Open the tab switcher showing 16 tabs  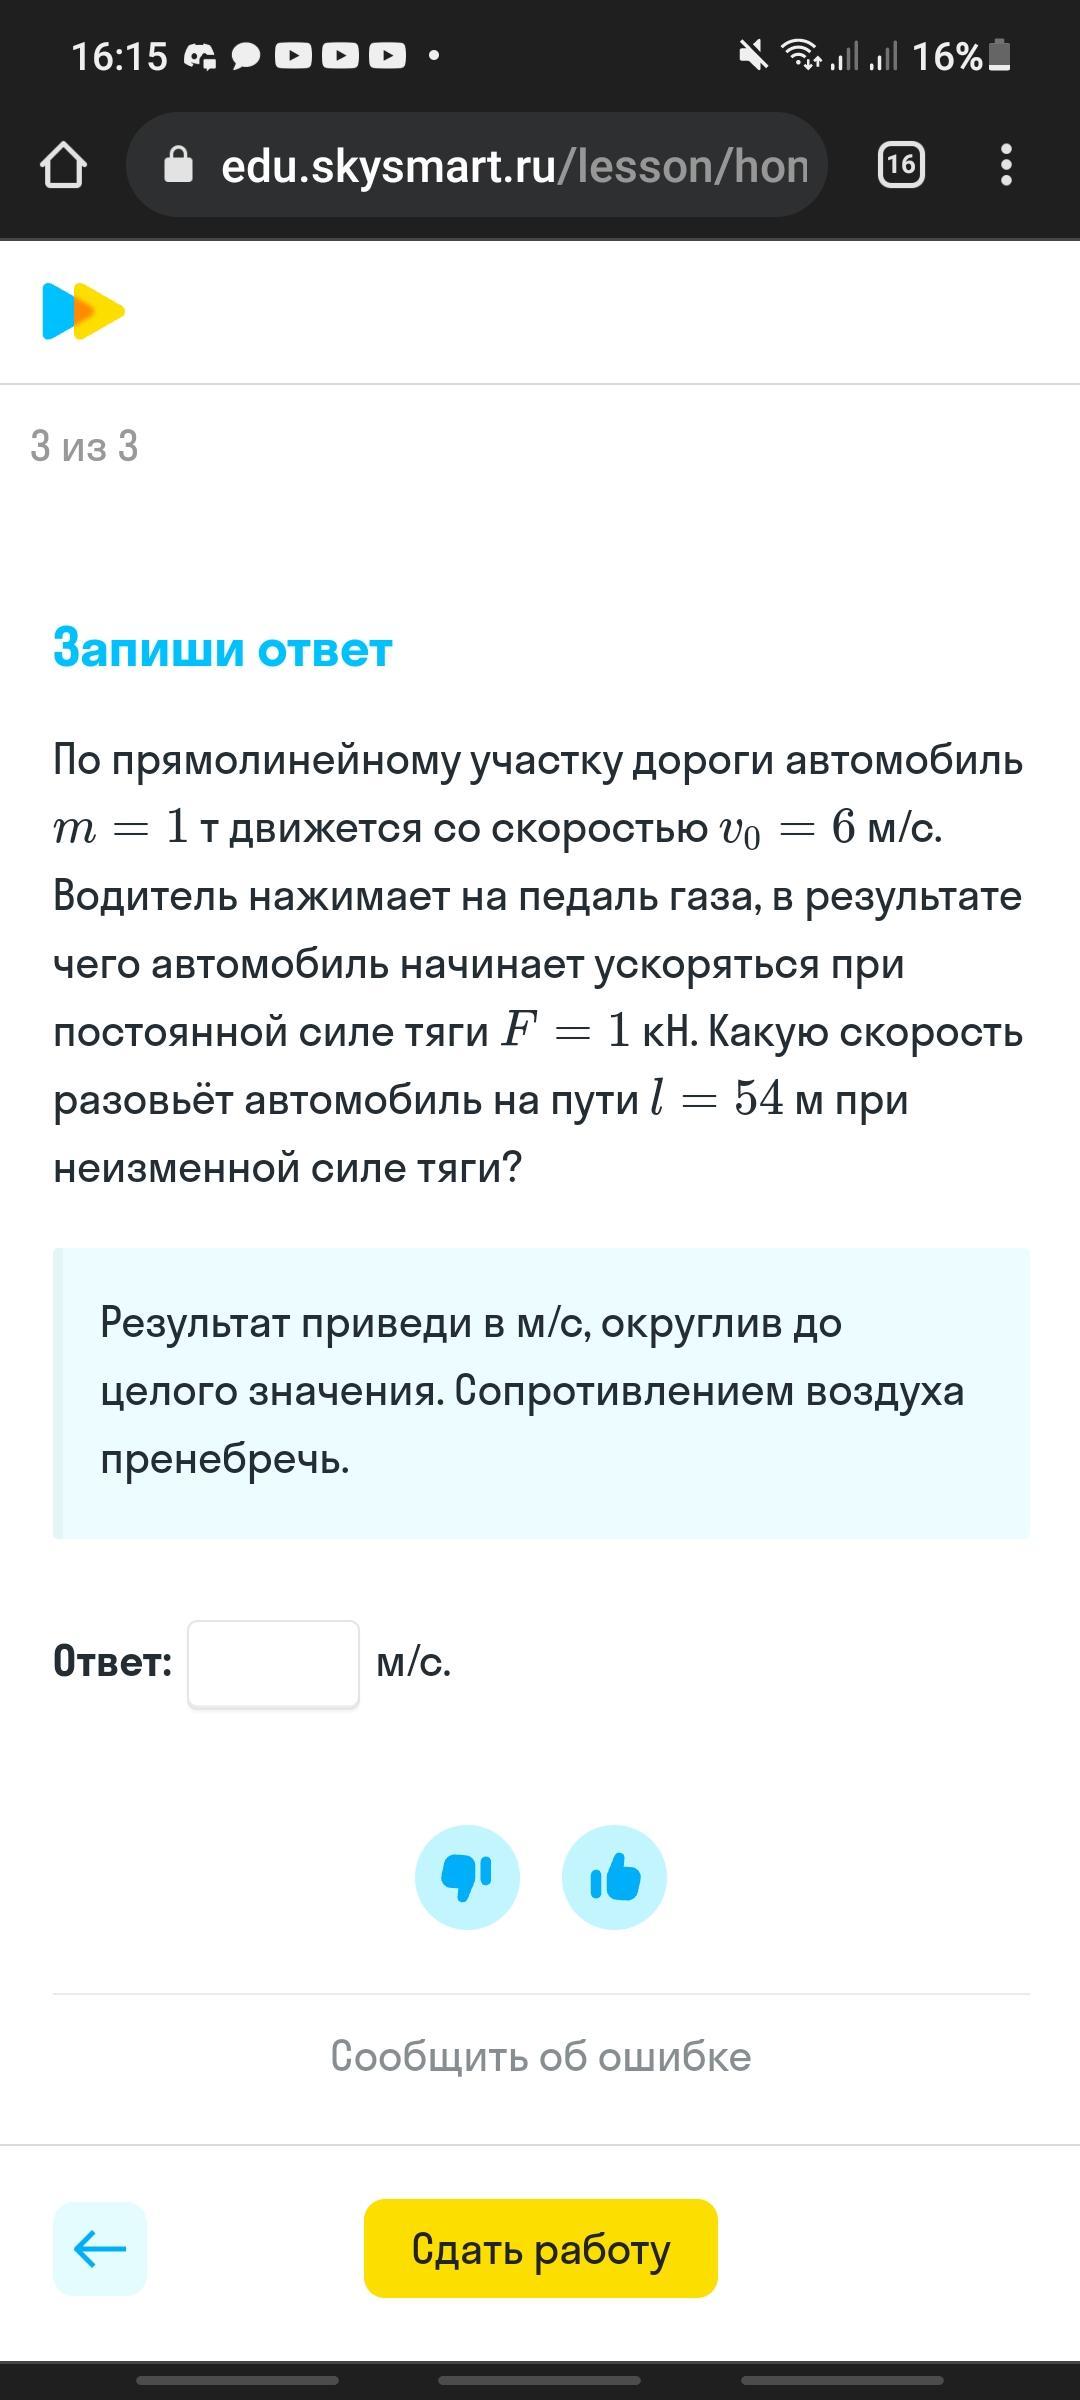900,165
